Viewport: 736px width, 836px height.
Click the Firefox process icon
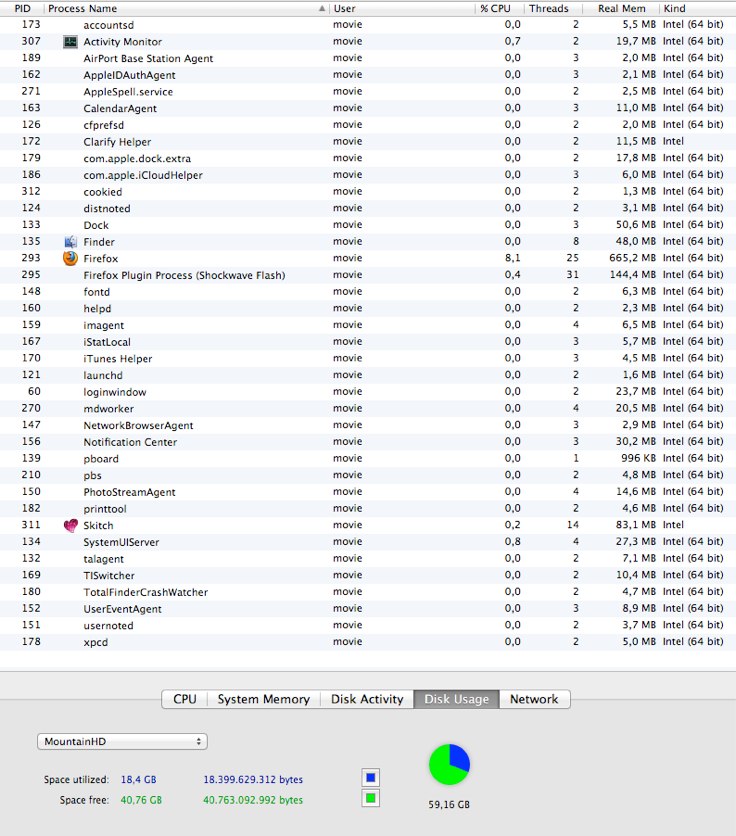pyautogui.click(x=70, y=258)
